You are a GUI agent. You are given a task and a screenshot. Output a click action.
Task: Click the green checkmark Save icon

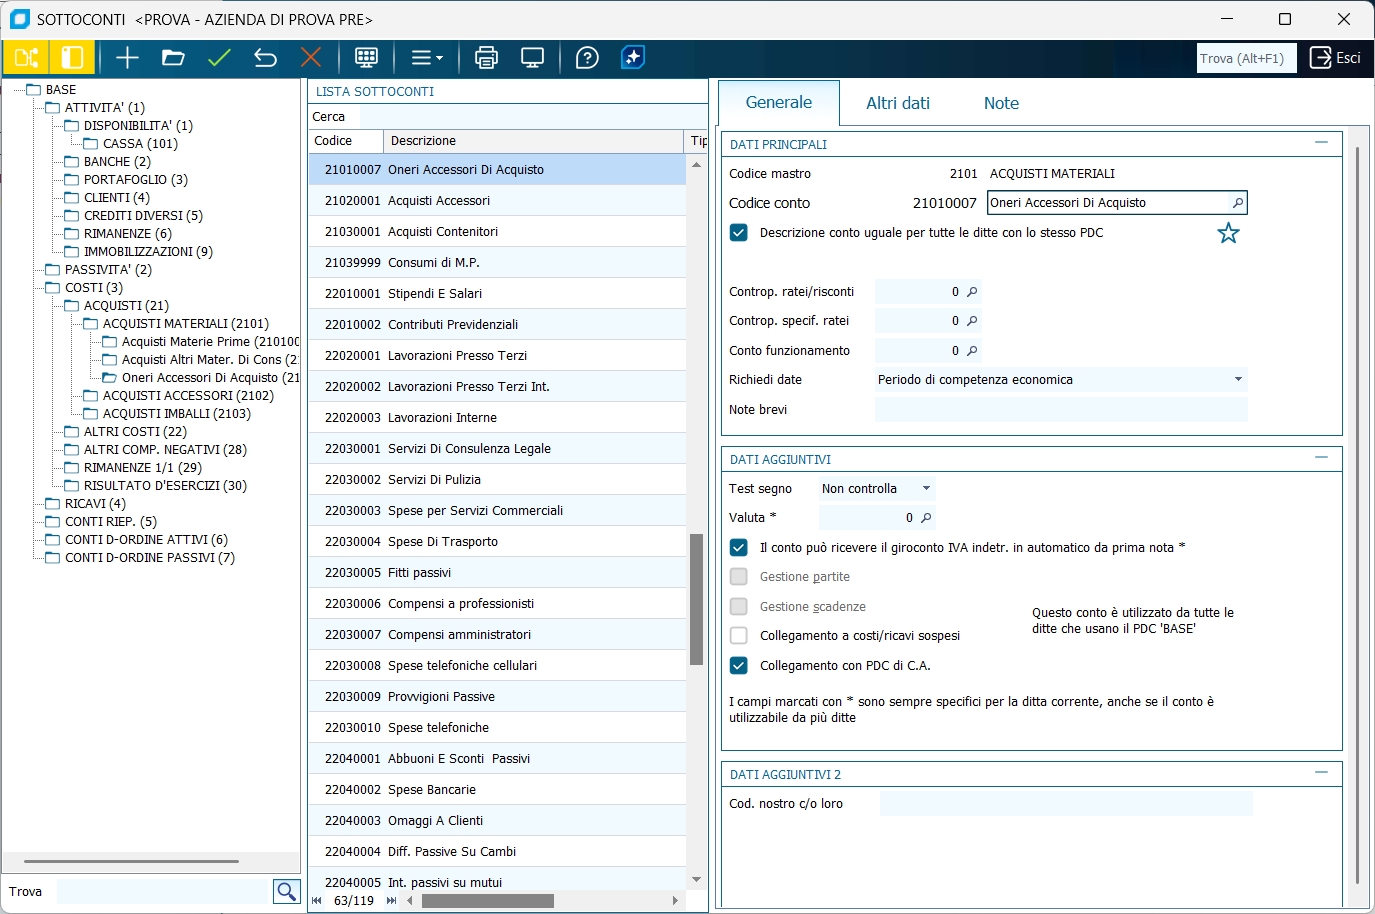[219, 58]
